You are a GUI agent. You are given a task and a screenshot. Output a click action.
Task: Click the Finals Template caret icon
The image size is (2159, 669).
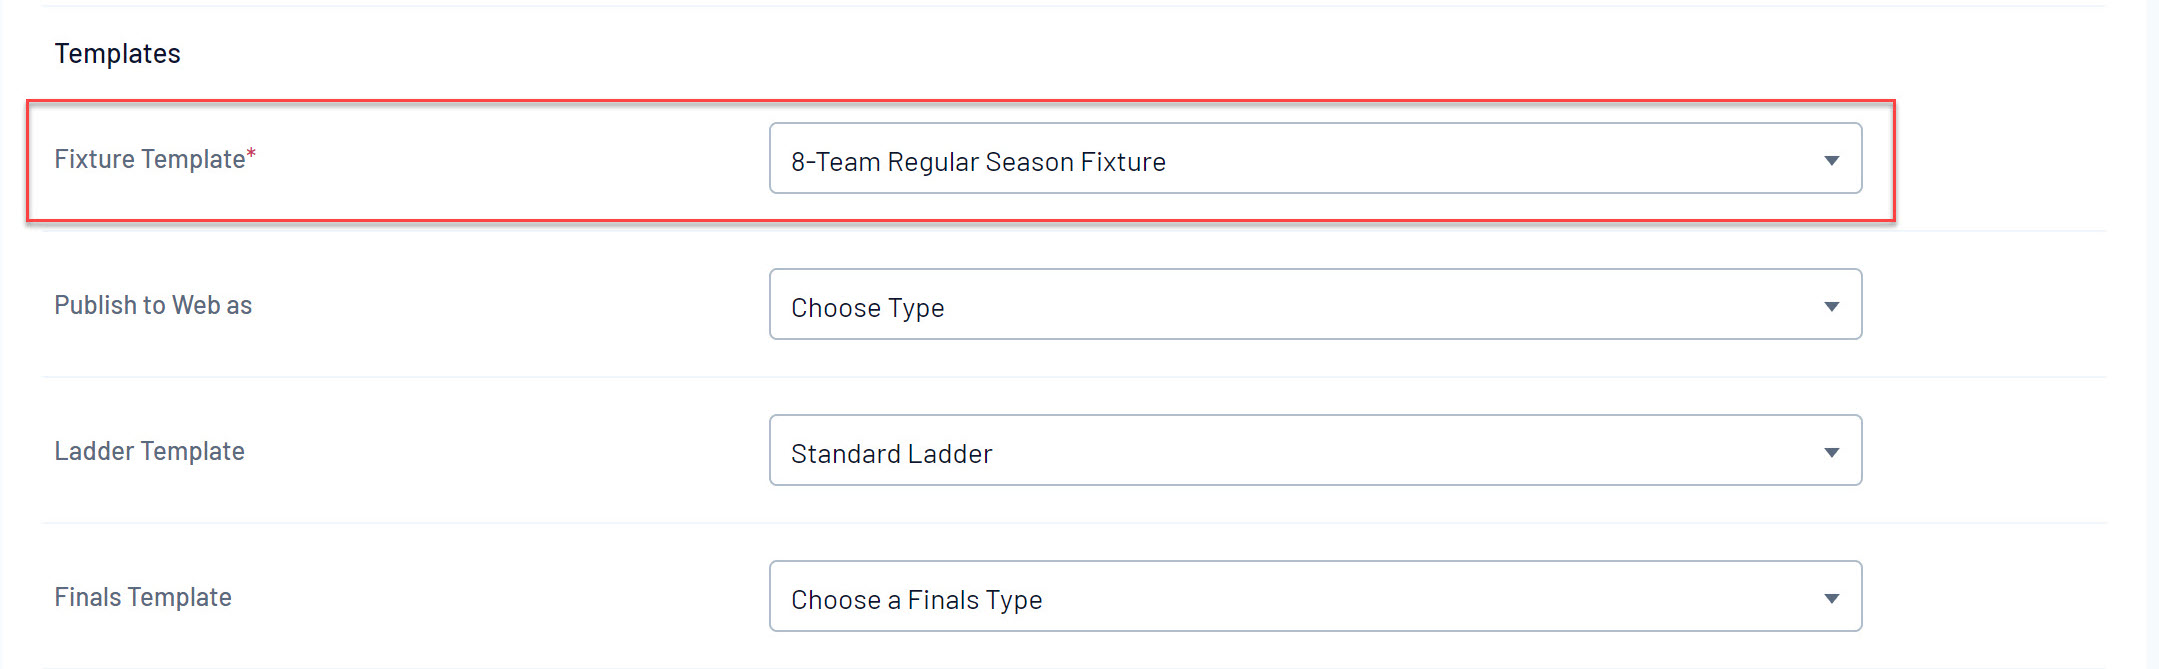(x=1831, y=598)
